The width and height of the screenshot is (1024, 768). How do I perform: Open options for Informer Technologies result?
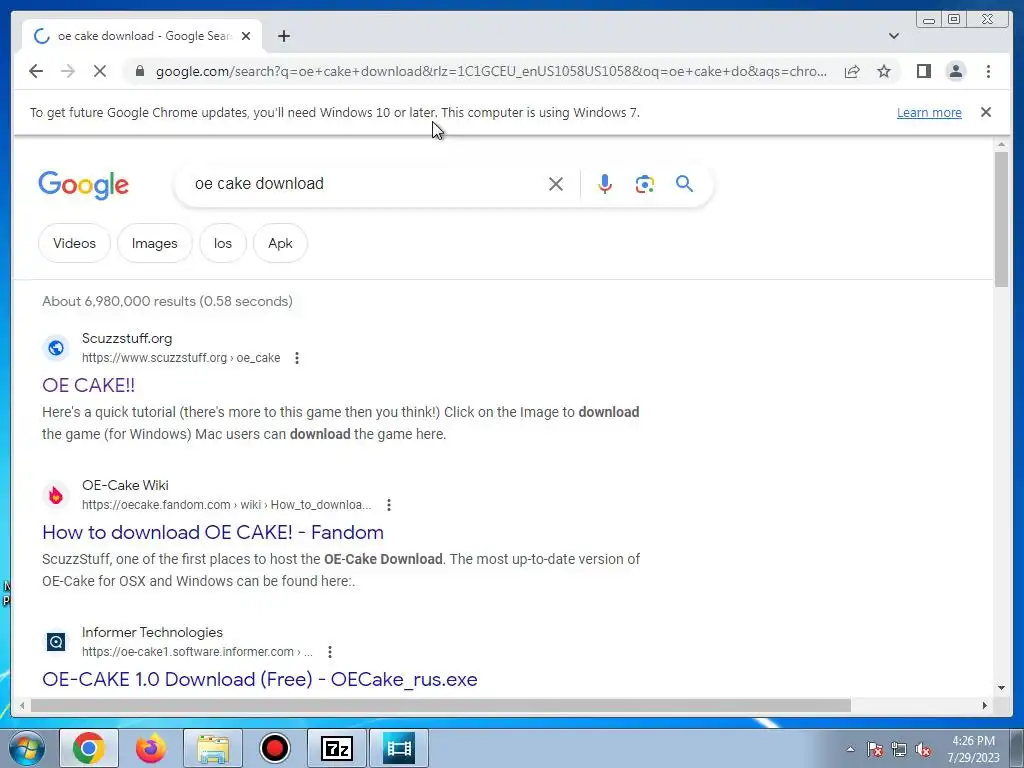click(330, 652)
